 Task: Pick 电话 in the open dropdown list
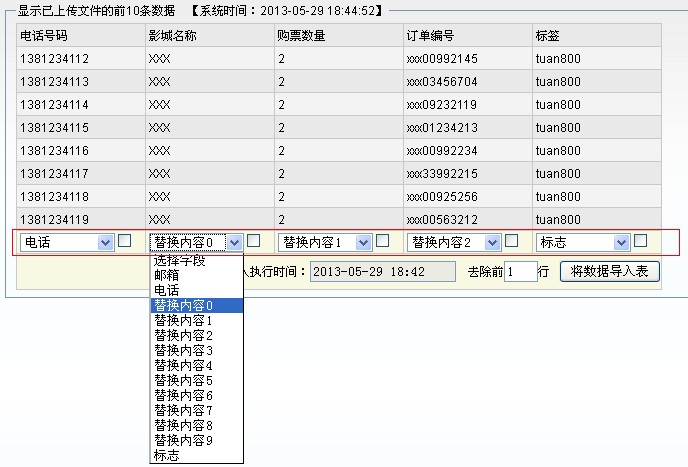[x=166, y=290]
